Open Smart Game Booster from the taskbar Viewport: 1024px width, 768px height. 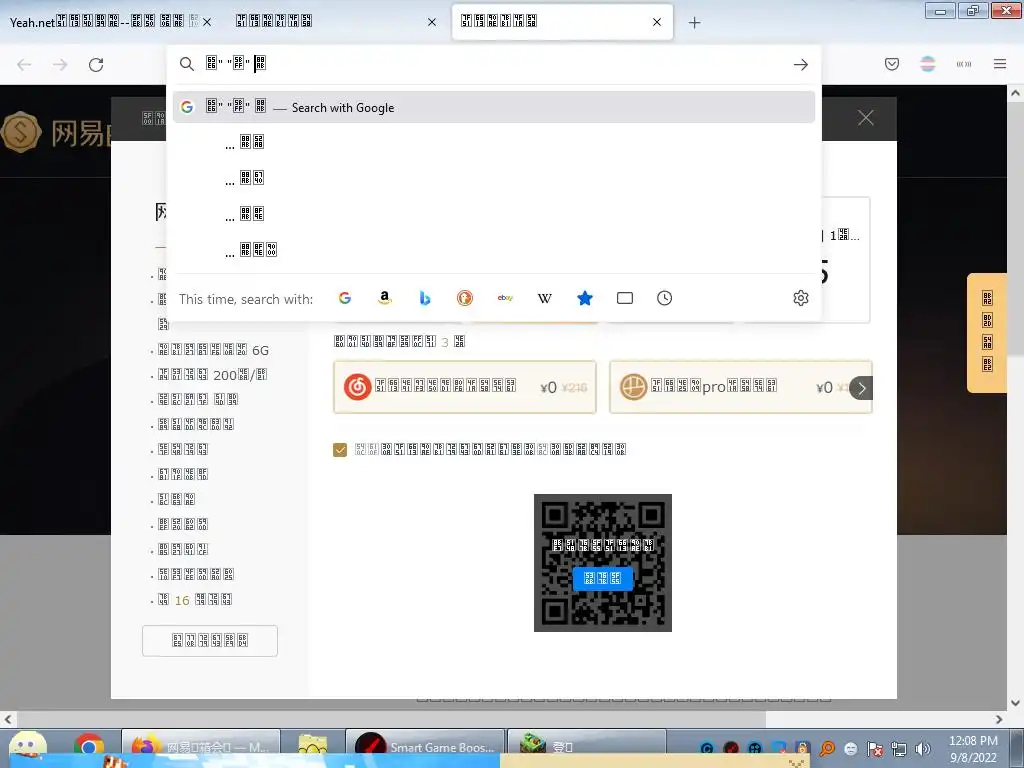pyautogui.click(x=424, y=748)
